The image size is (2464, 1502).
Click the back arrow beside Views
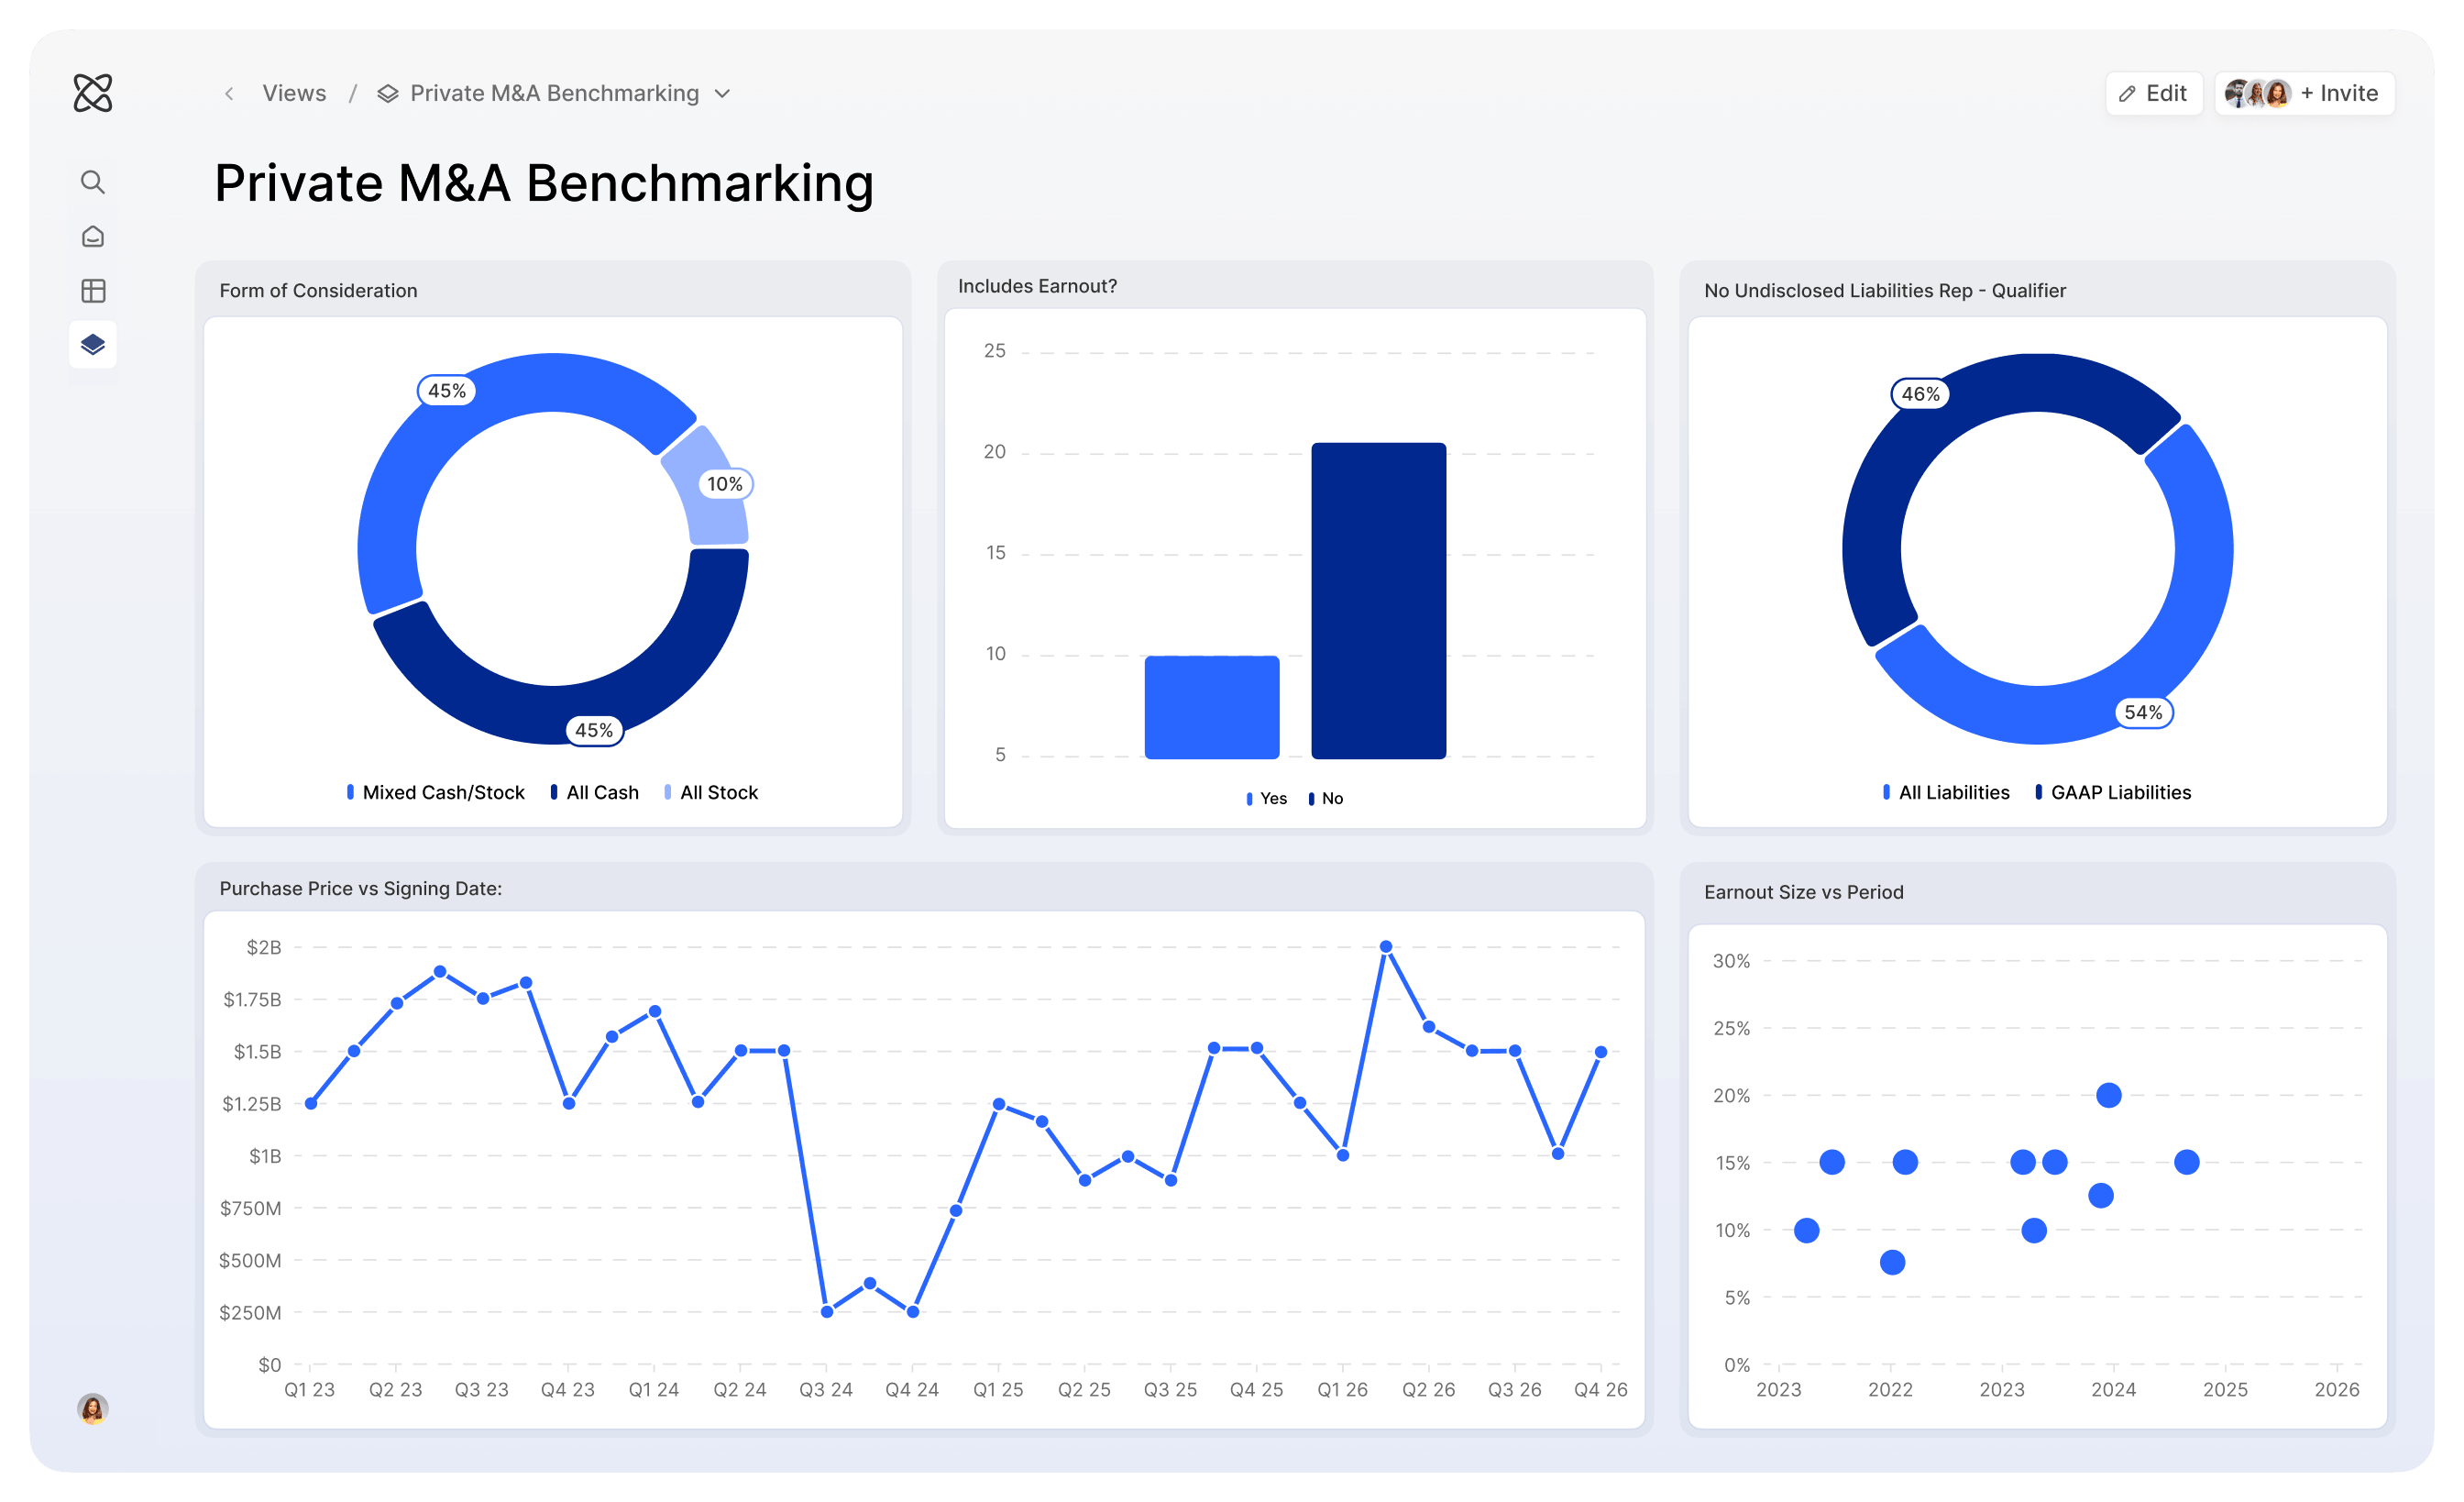tap(229, 93)
